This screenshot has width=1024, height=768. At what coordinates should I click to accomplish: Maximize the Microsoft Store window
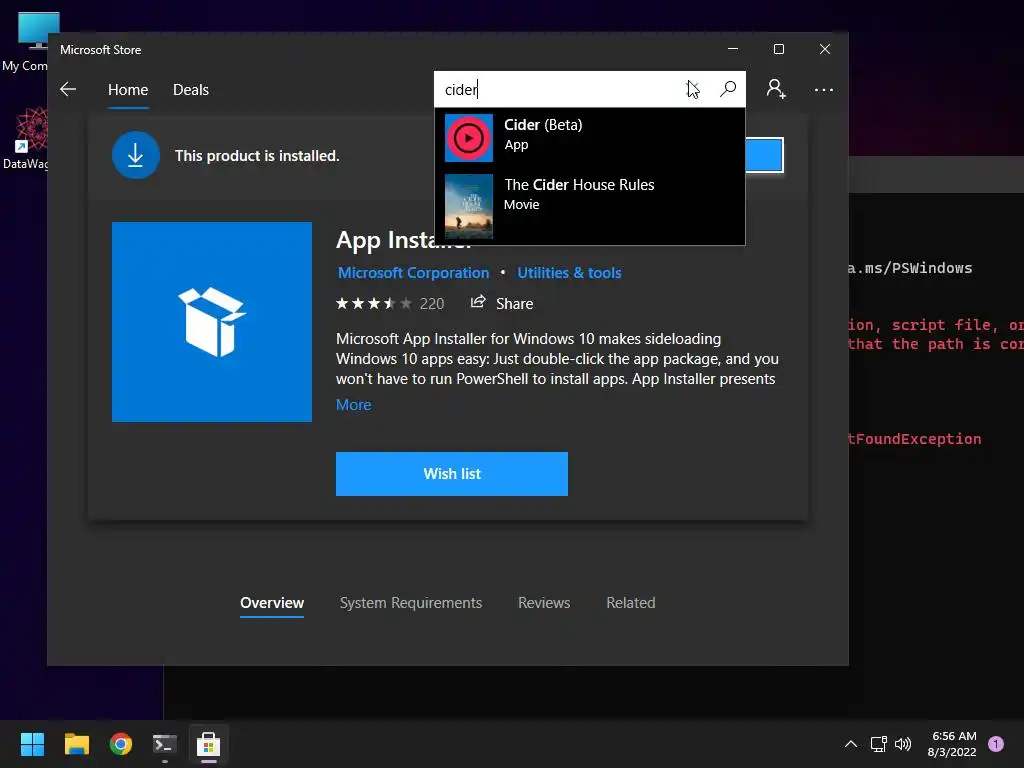click(x=778, y=49)
